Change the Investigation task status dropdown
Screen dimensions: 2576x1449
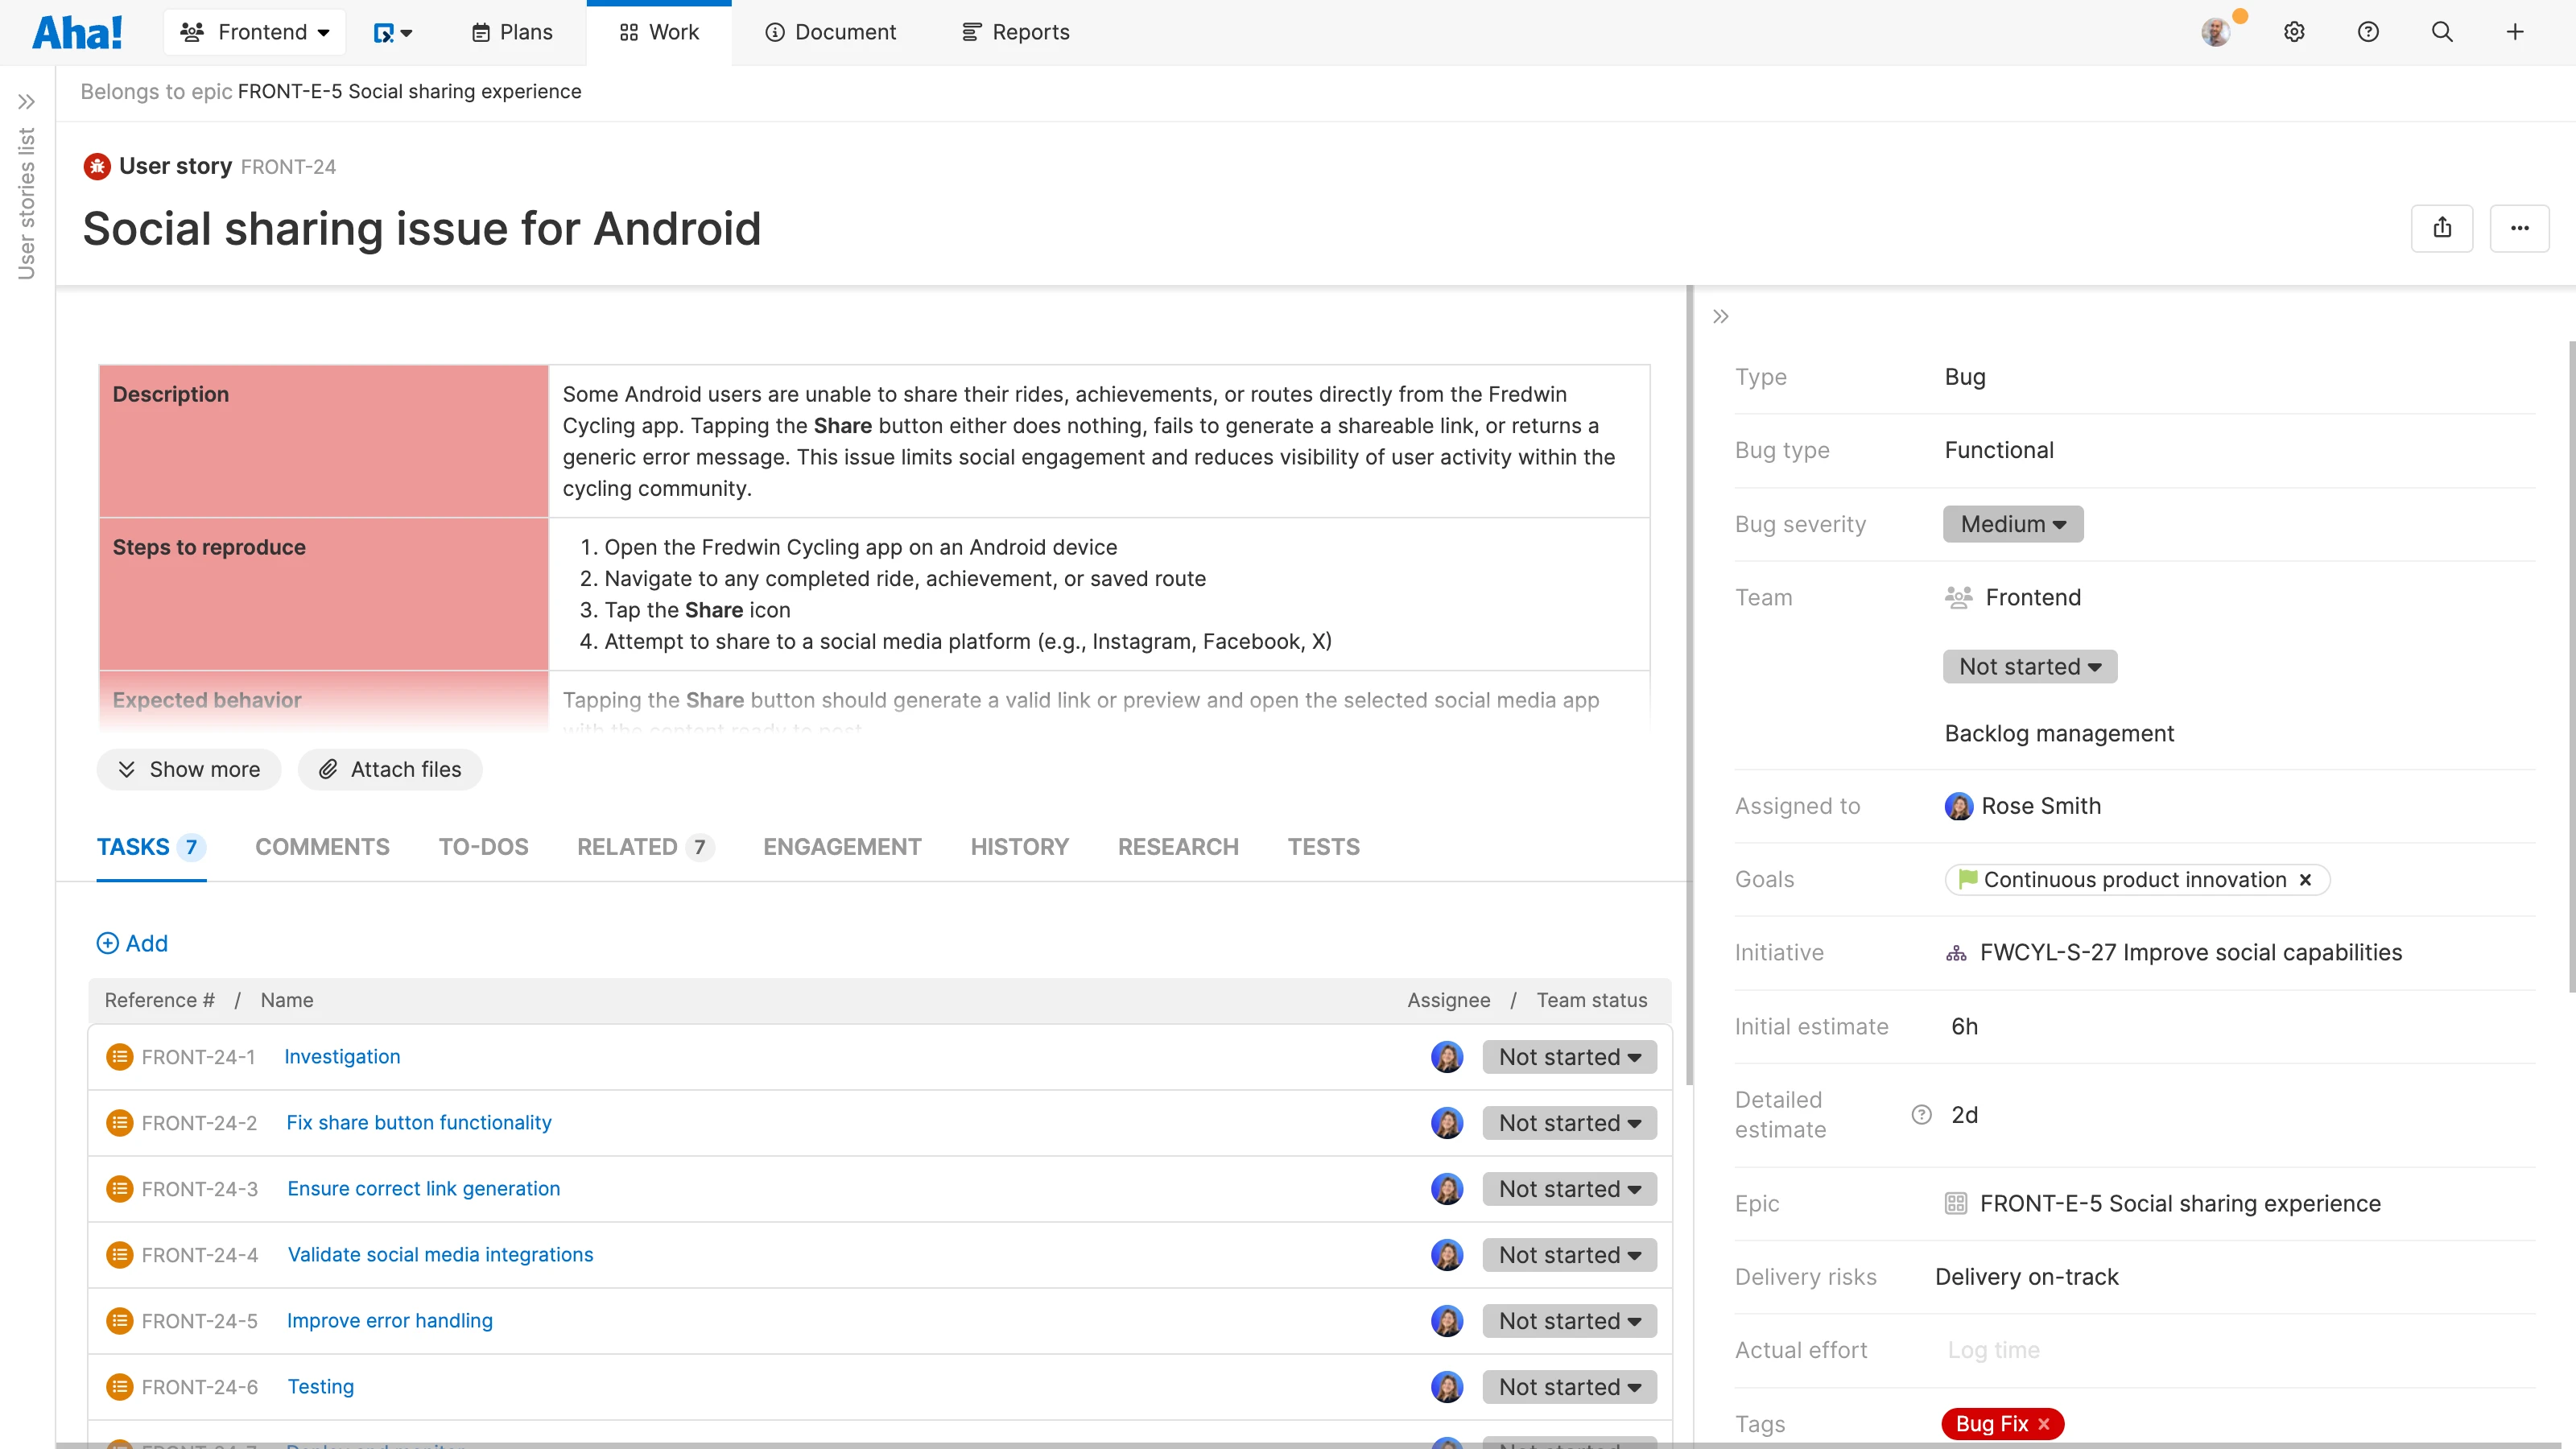pyautogui.click(x=1569, y=1057)
